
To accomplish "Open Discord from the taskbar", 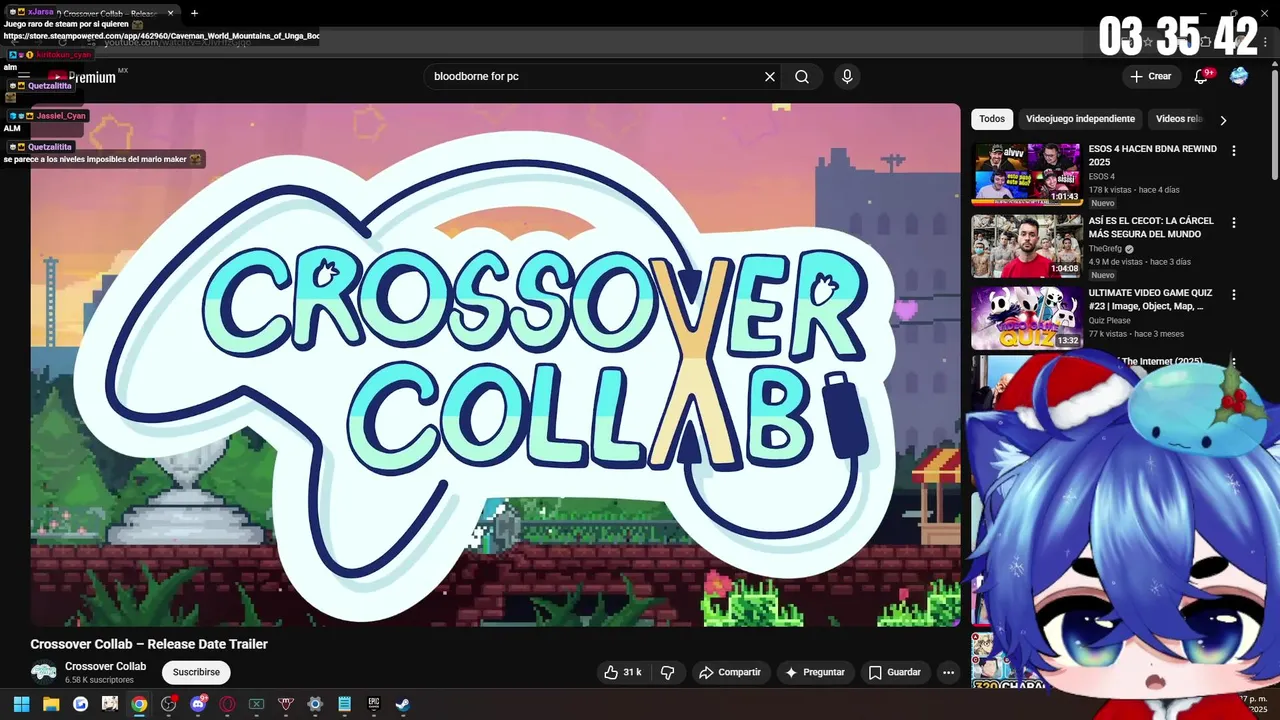I will 198,704.
